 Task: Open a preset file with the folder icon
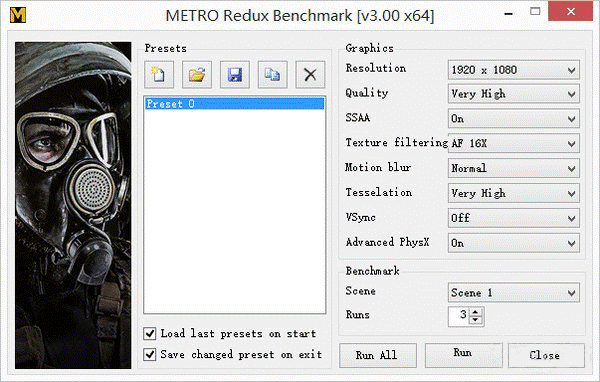[197, 74]
